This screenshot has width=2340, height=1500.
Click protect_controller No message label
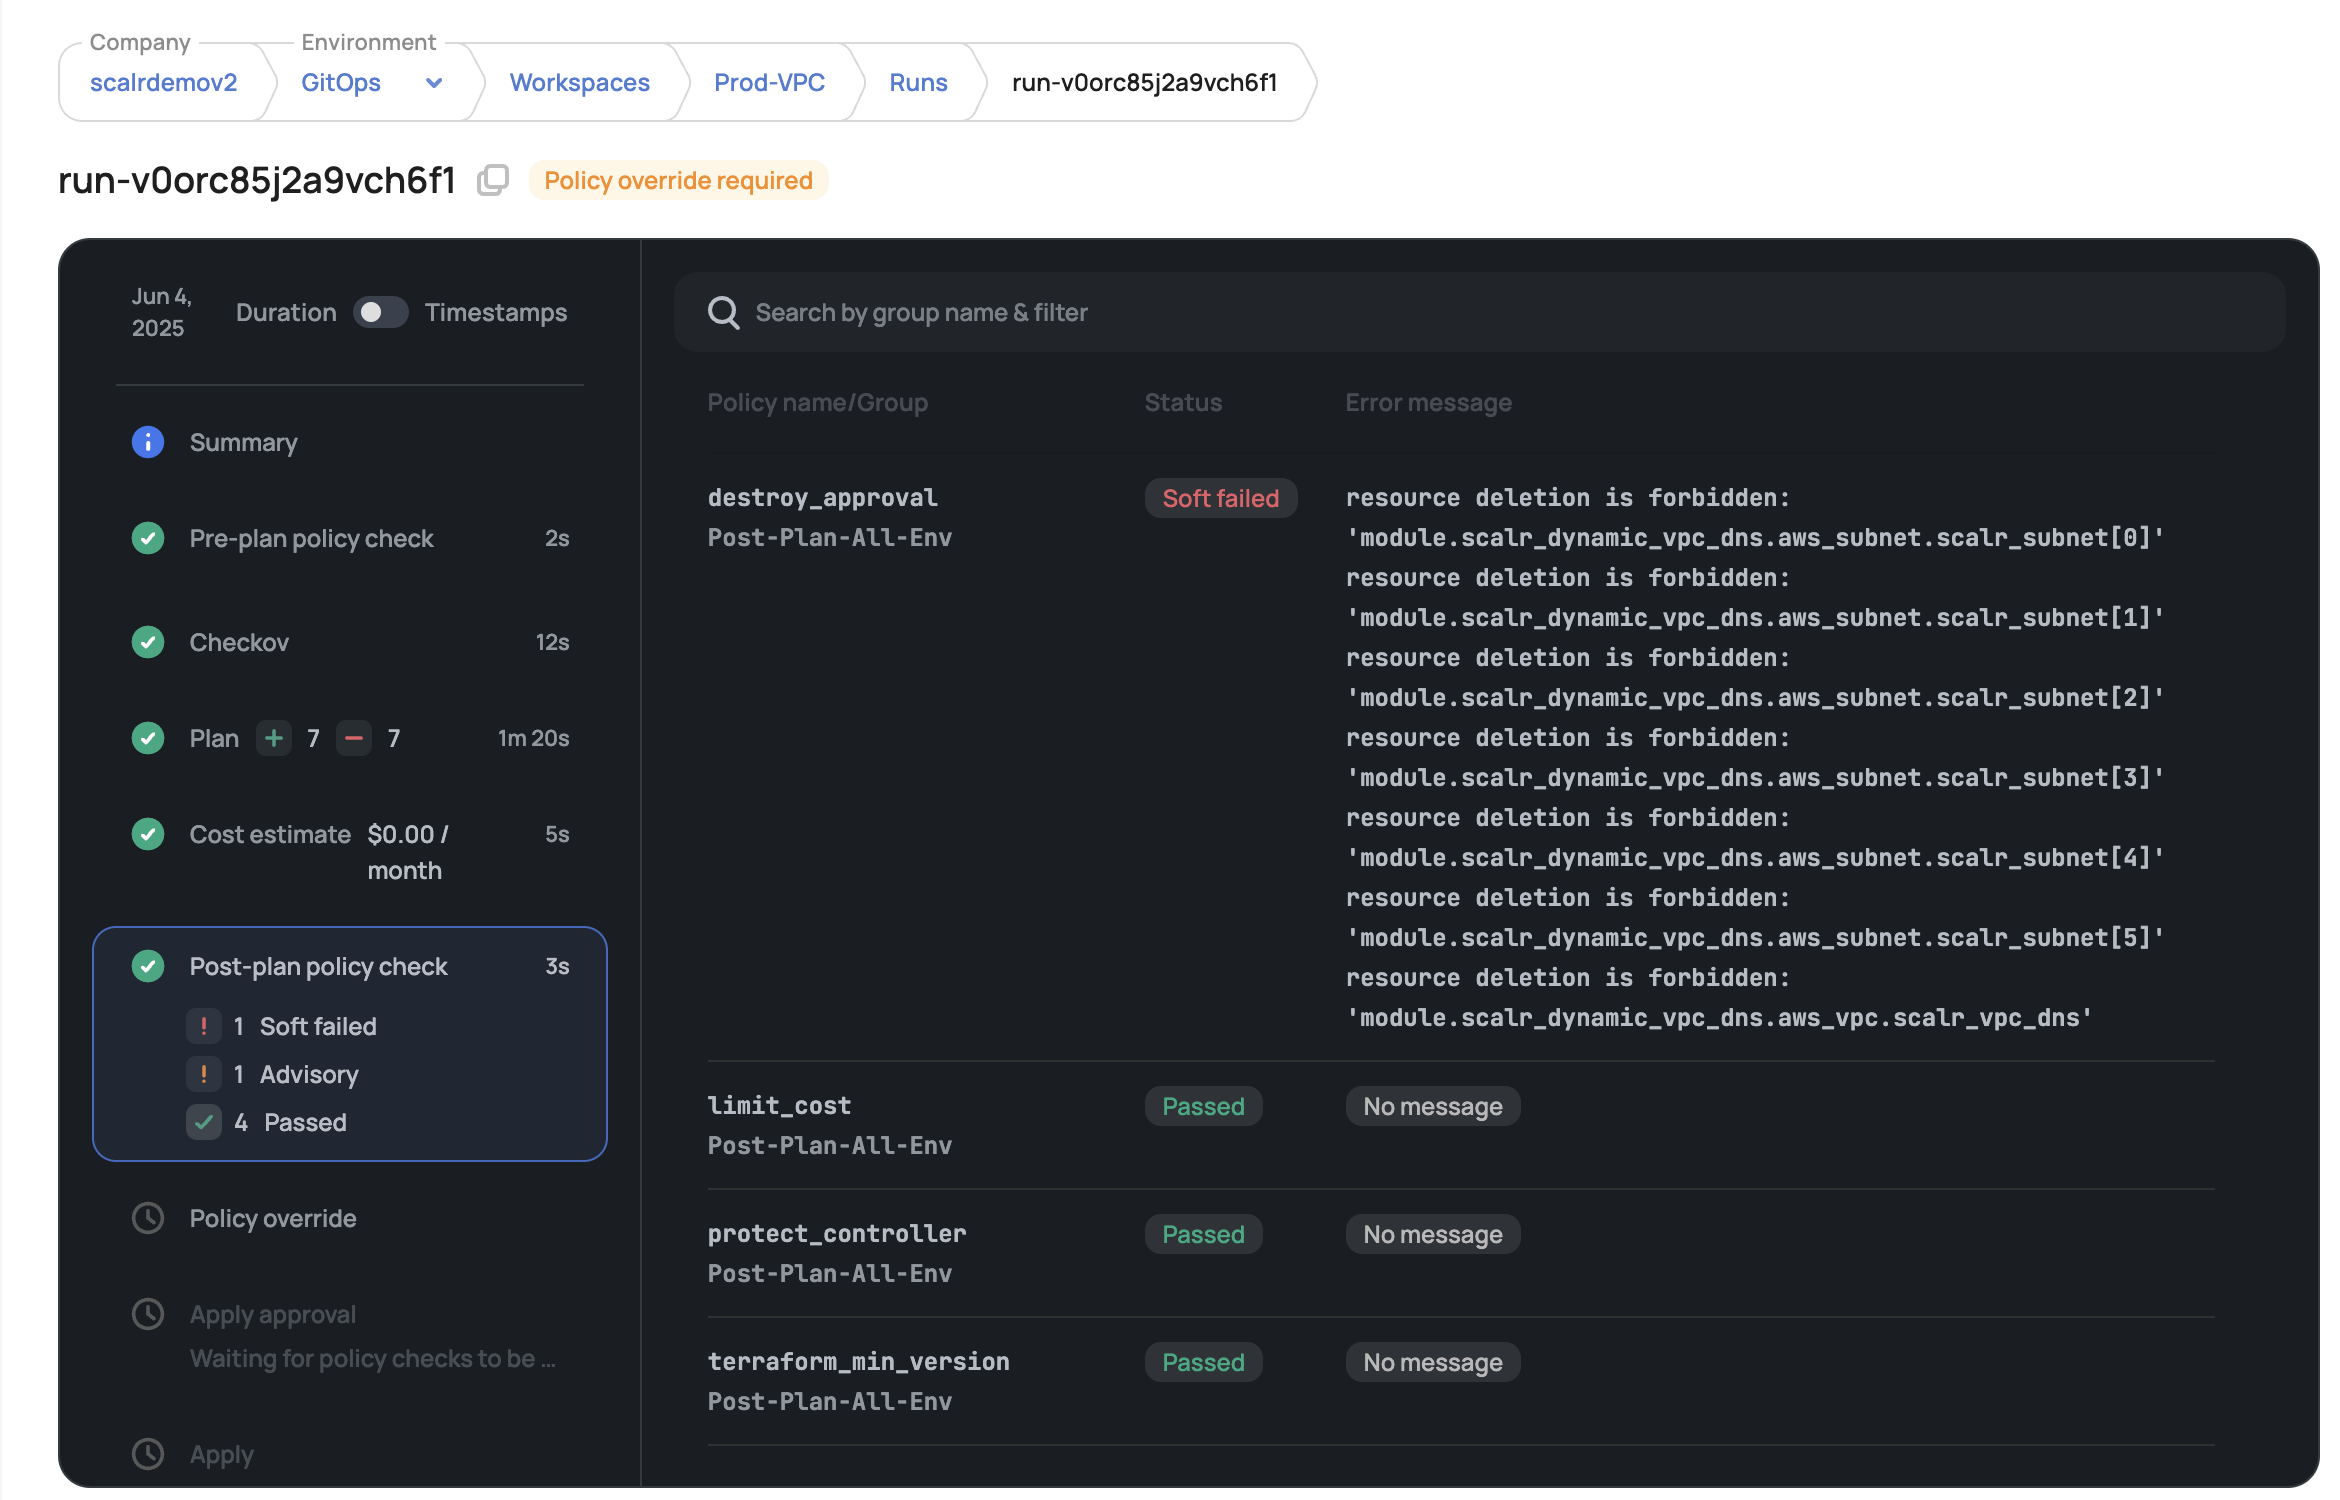click(x=1432, y=1234)
